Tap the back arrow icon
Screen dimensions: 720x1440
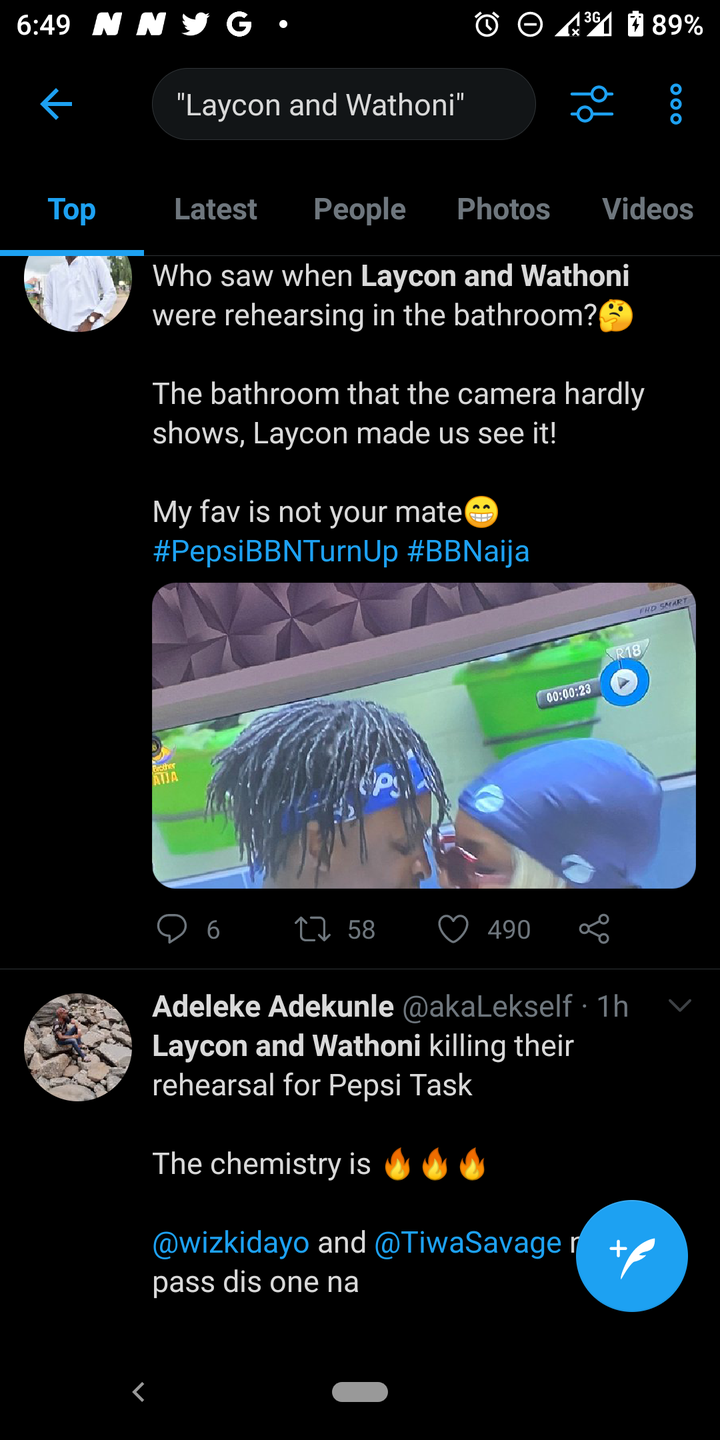tap(56, 104)
